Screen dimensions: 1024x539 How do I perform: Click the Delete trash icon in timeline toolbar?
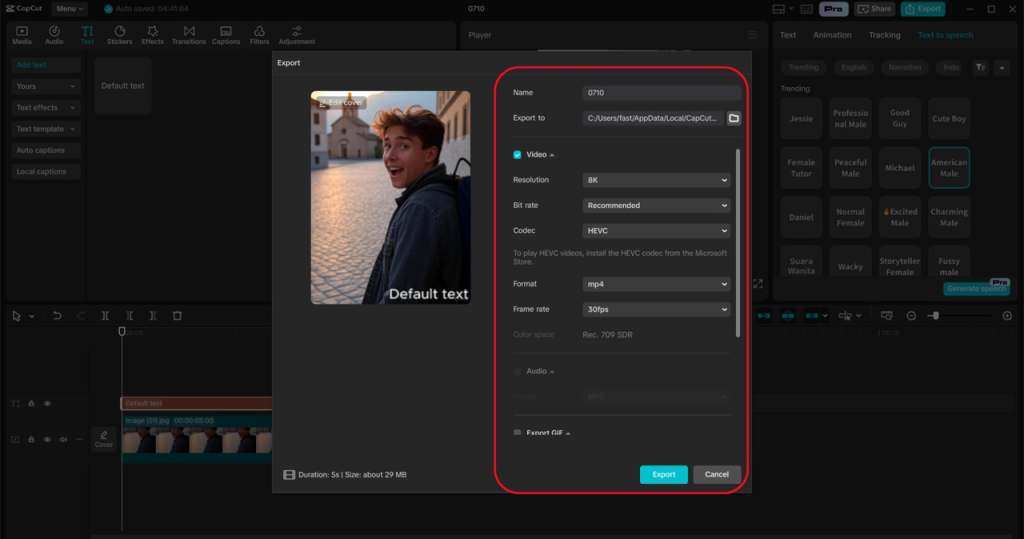[x=177, y=316]
